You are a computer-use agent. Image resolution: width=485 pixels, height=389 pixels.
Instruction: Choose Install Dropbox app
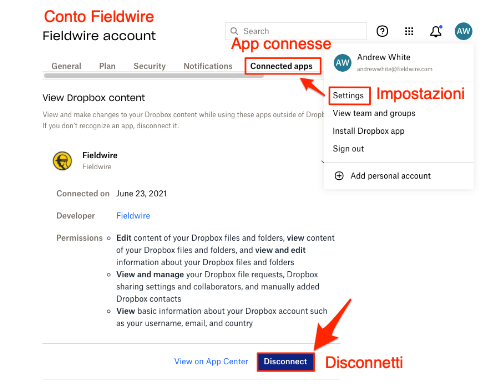368,131
